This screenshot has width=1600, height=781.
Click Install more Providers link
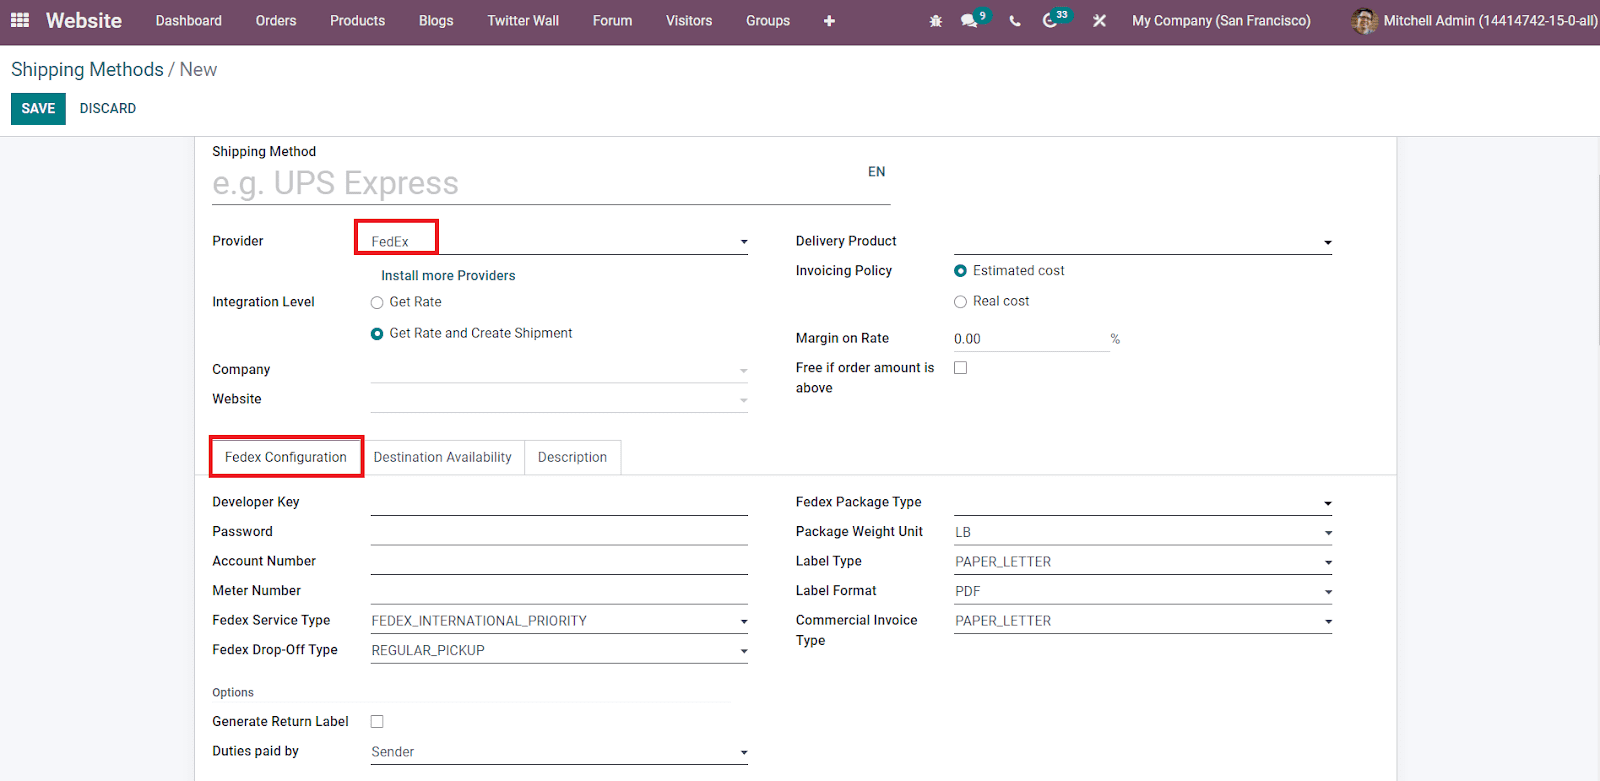pos(448,276)
